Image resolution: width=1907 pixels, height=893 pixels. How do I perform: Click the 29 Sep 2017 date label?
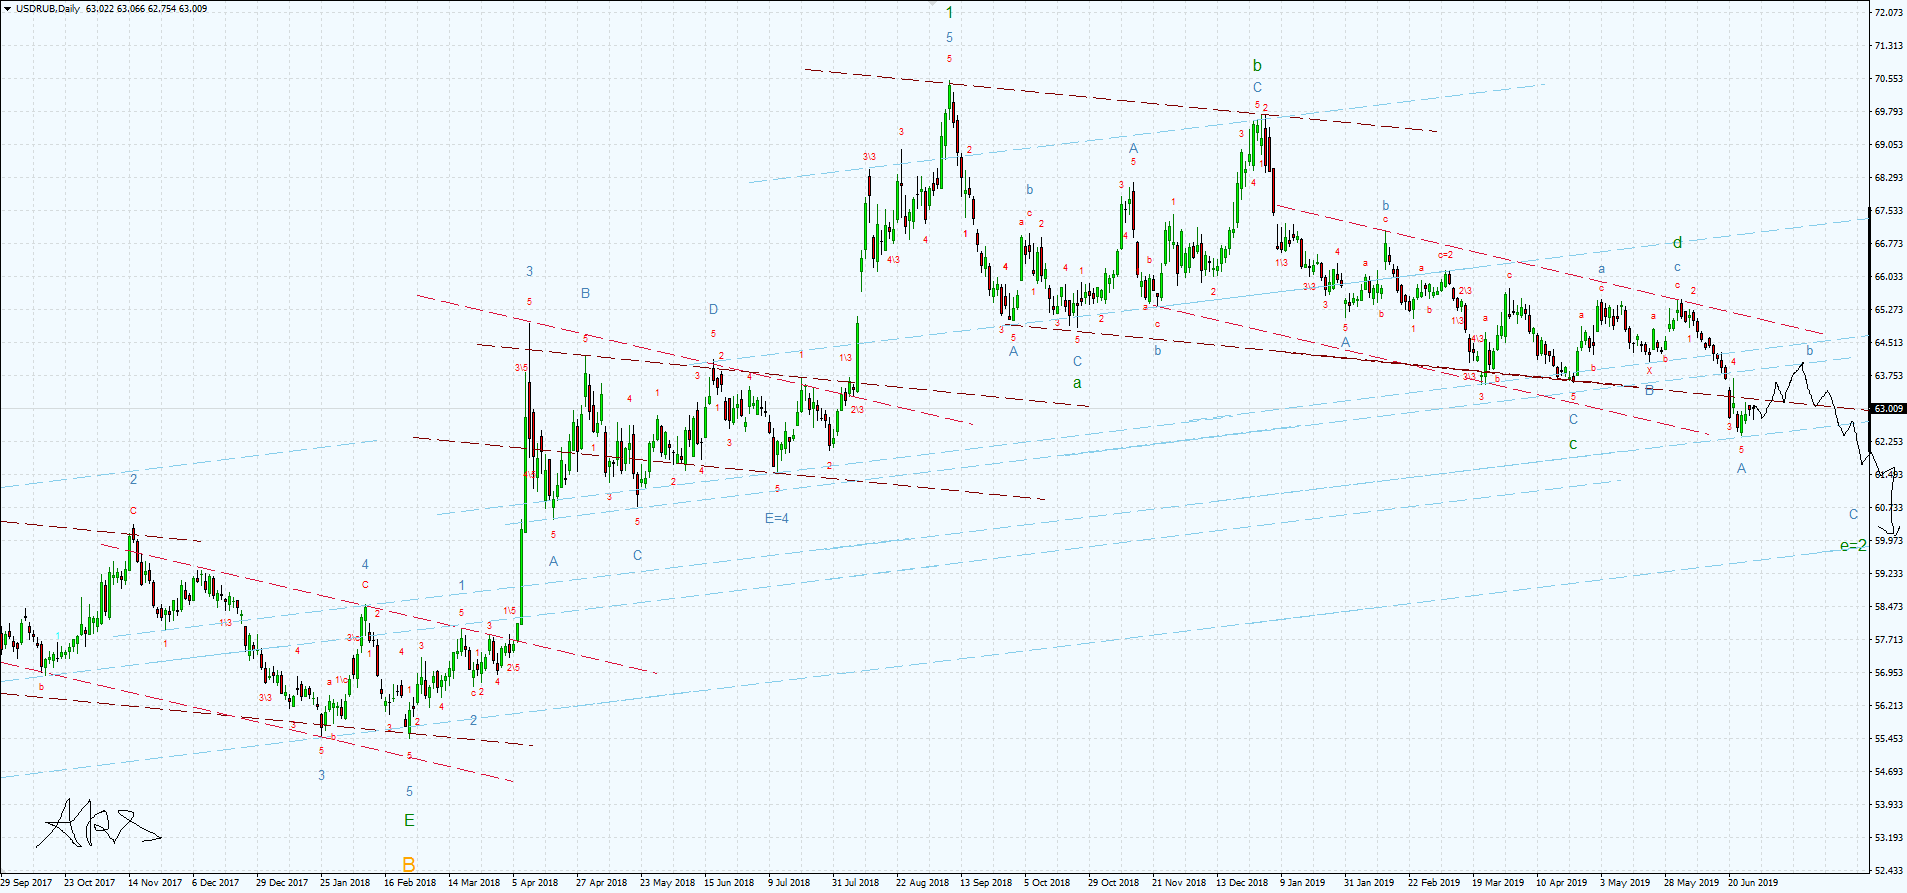click(x=26, y=883)
